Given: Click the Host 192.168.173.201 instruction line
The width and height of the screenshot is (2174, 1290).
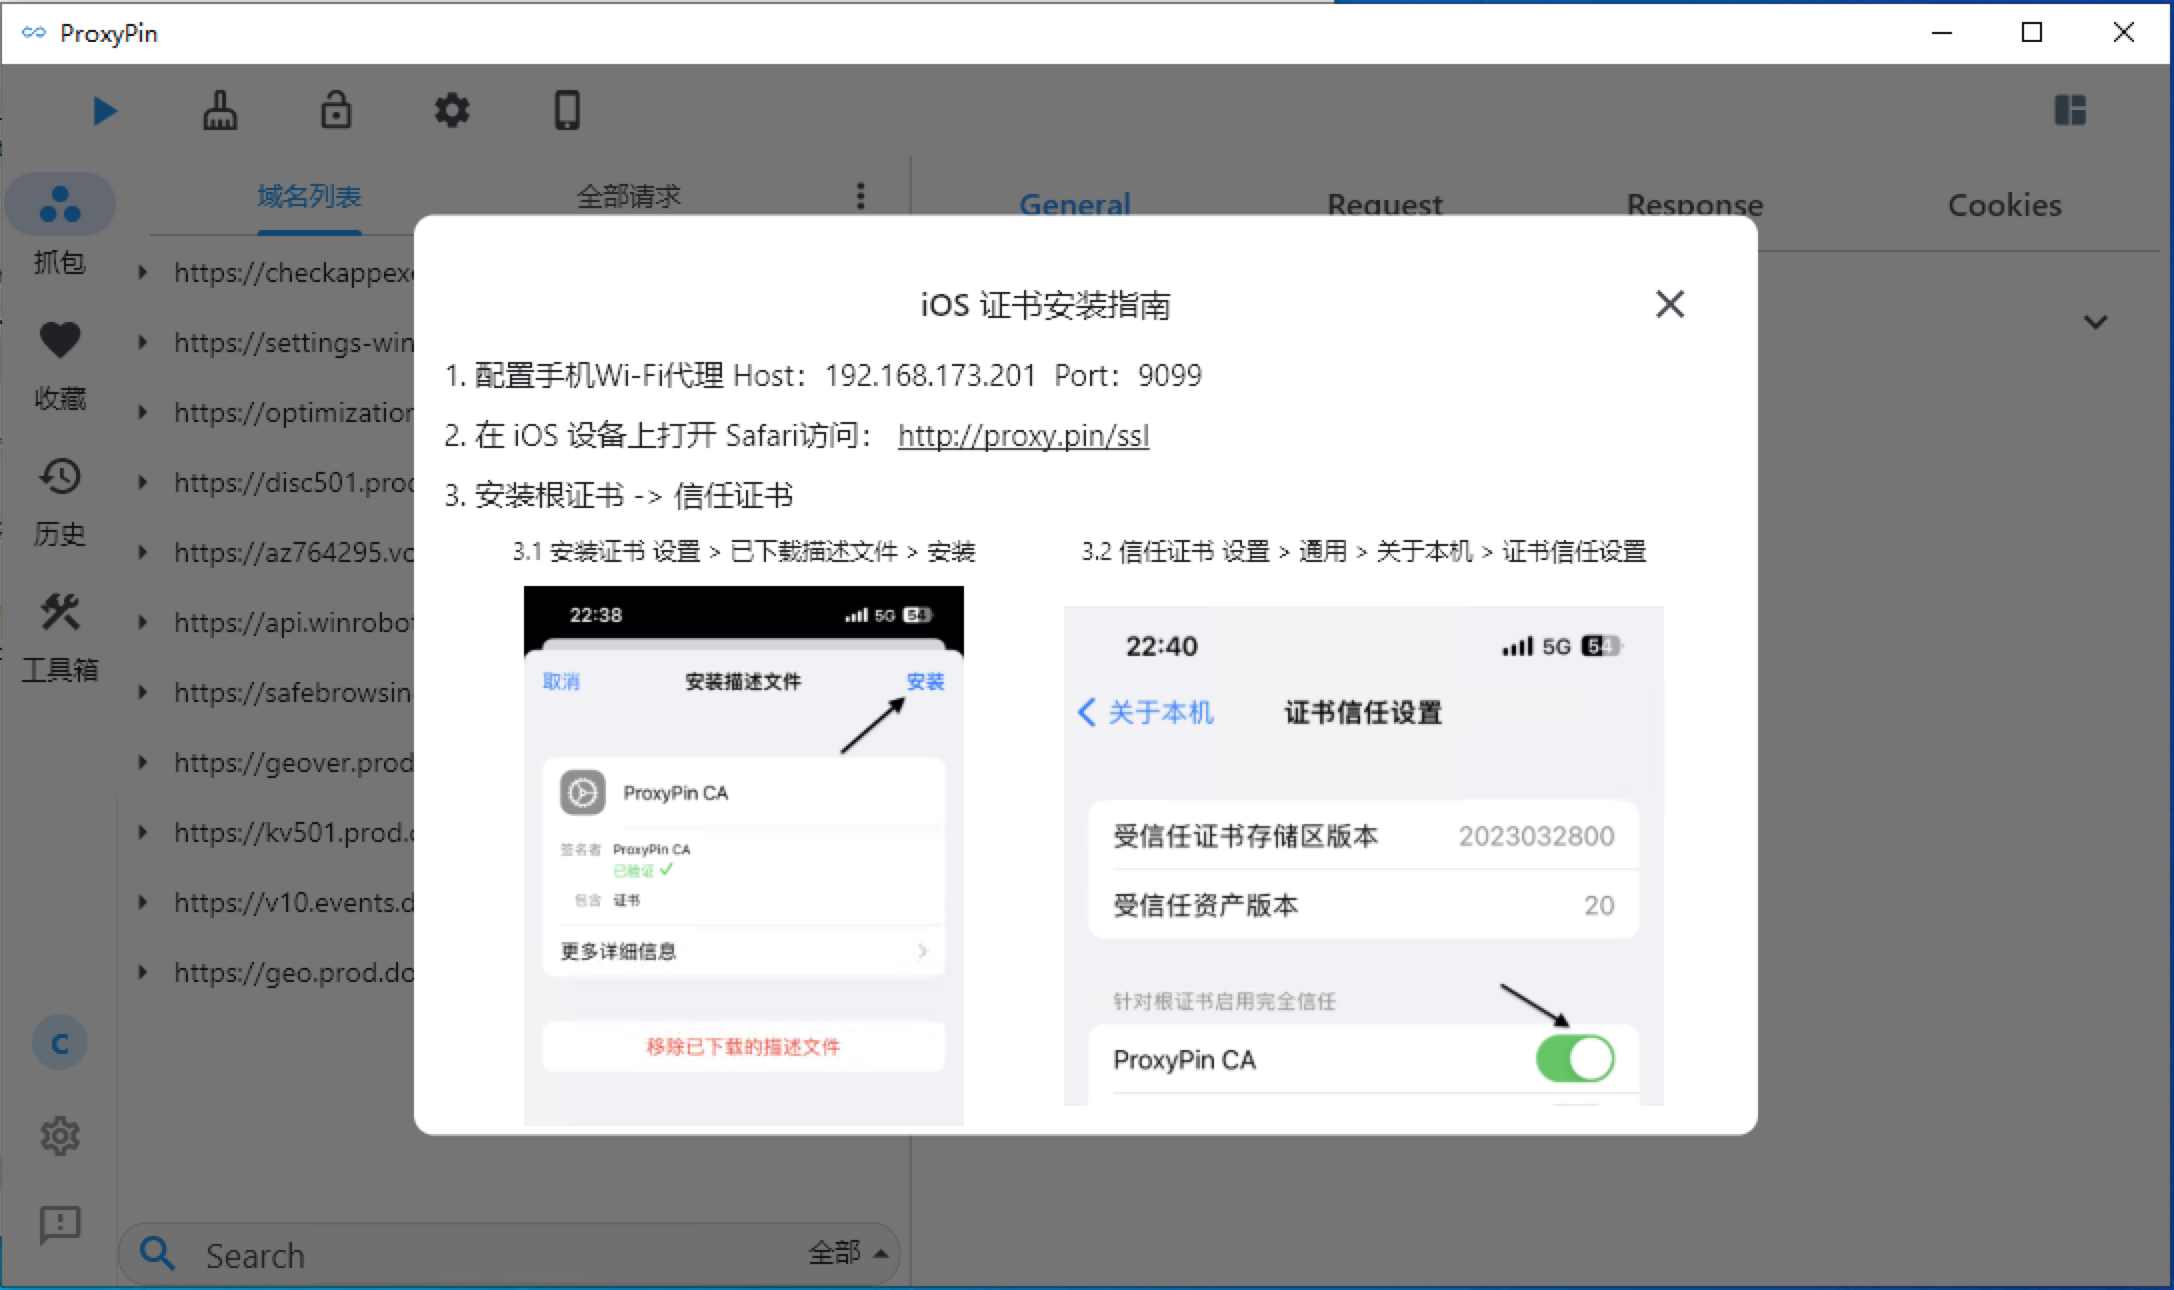Looking at the screenshot, I should coord(823,376).
